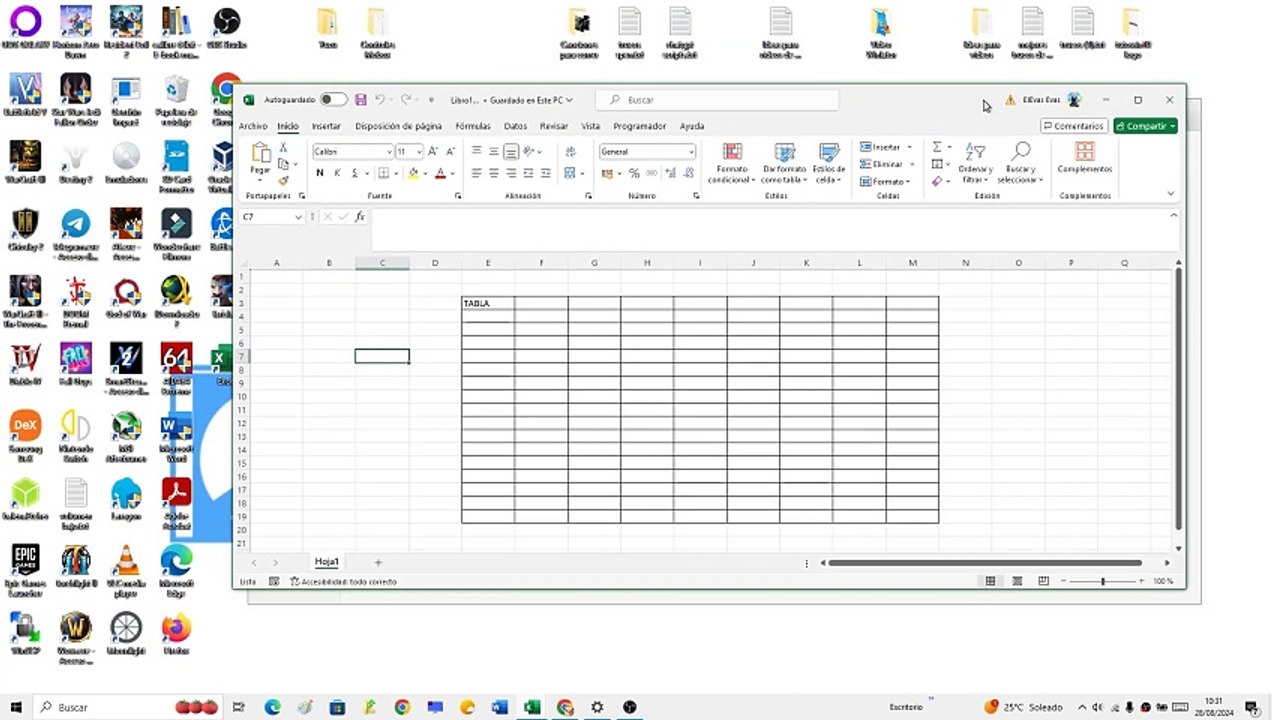Open Complementos add-ins
Viewport: 1272px width, 720px height.
pyautogui.click(x=1085, y=158)
